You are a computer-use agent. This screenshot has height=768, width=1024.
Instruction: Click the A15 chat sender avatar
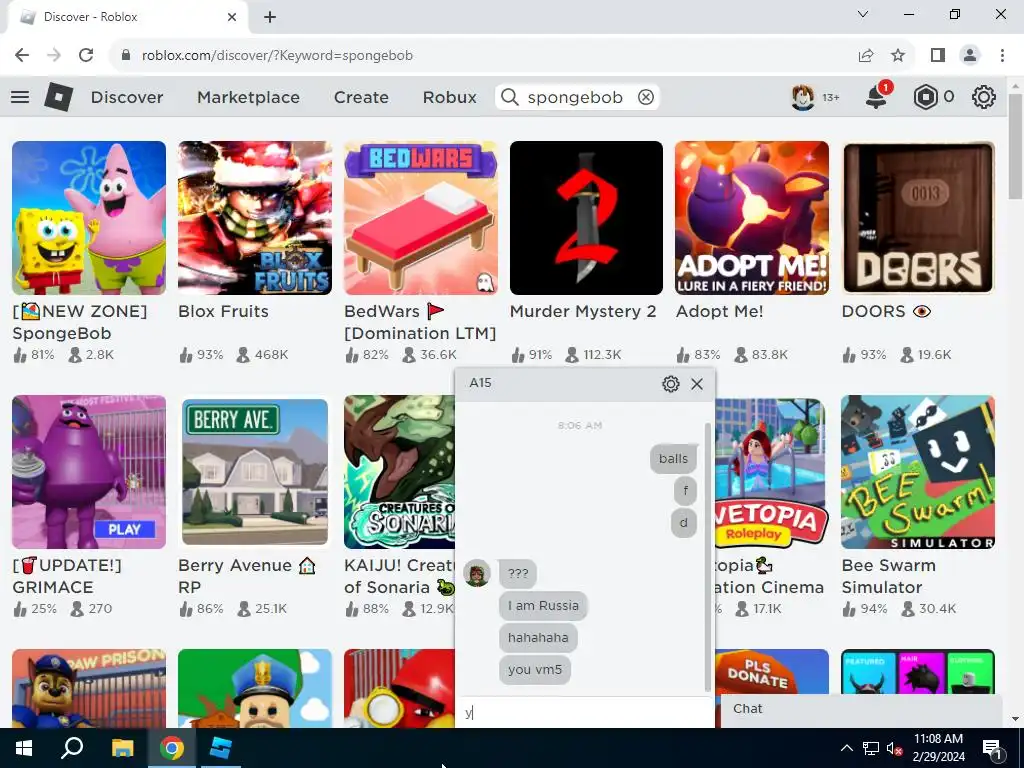(477, 573)
